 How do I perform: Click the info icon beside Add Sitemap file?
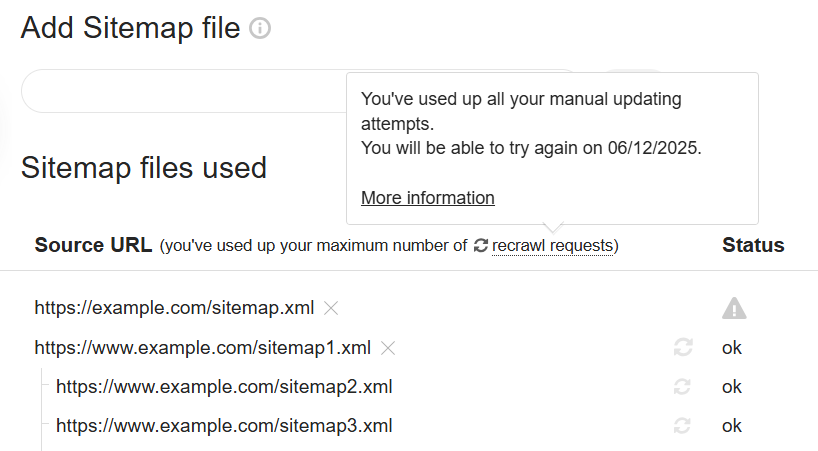[x=260, y=29]
